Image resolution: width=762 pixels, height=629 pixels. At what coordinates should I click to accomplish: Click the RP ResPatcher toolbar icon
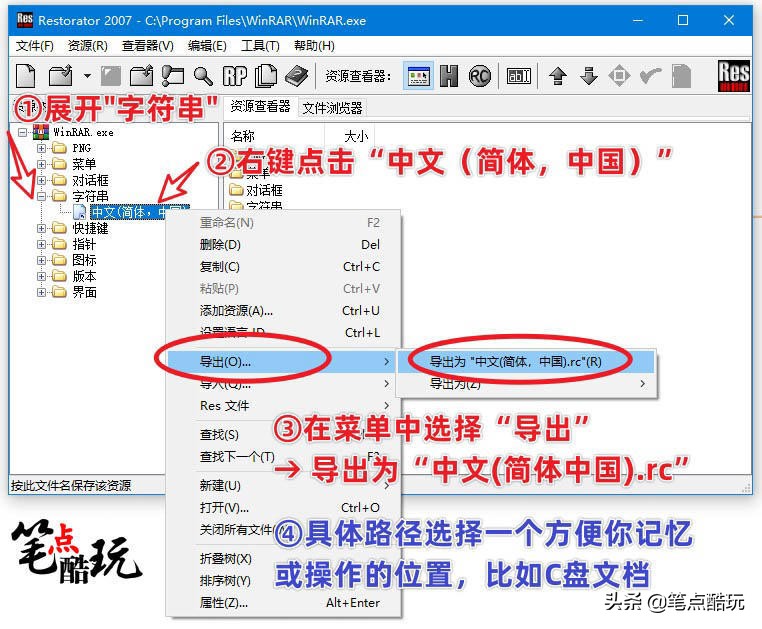coord(235,76)
